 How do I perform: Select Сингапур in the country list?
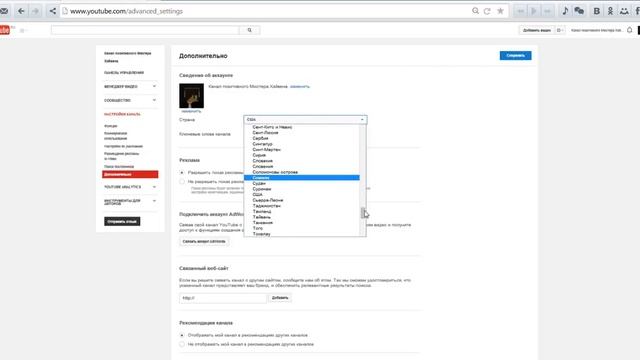pyautogui.click(x=302, y=144)
